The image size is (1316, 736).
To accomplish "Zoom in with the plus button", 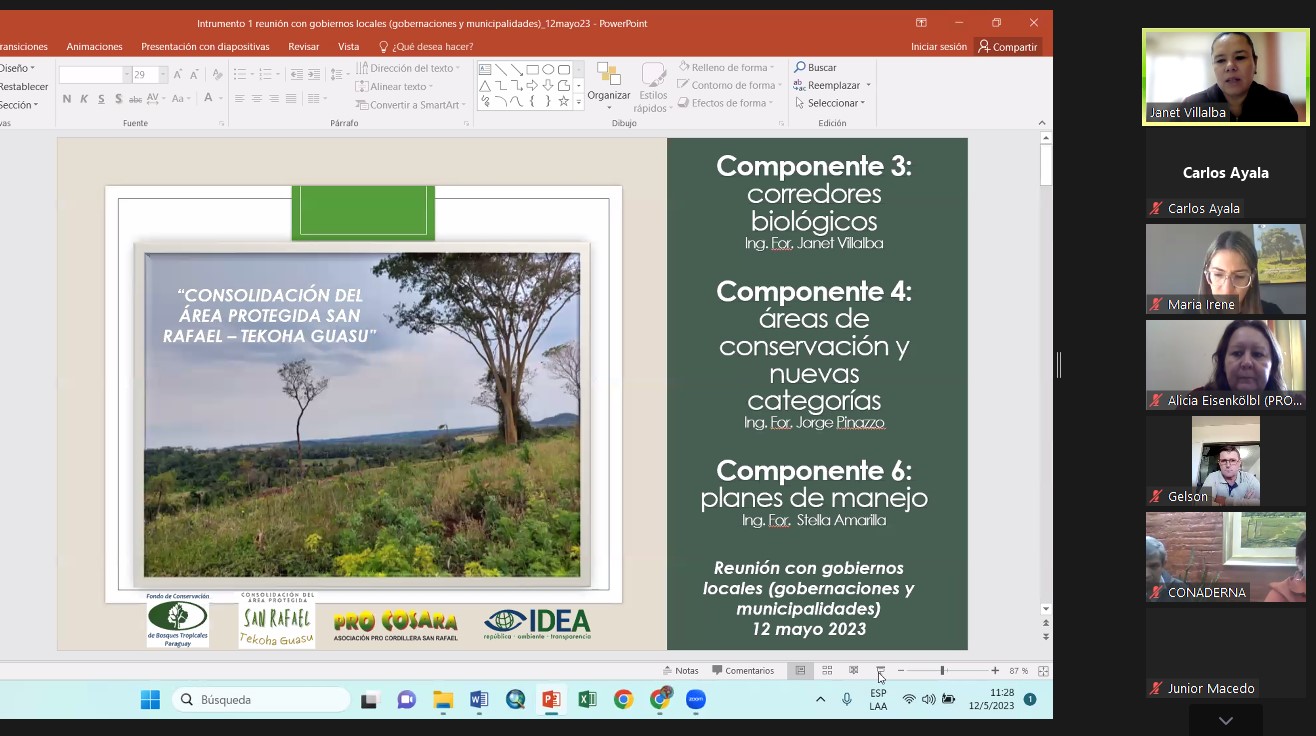I will coord(995,670).
